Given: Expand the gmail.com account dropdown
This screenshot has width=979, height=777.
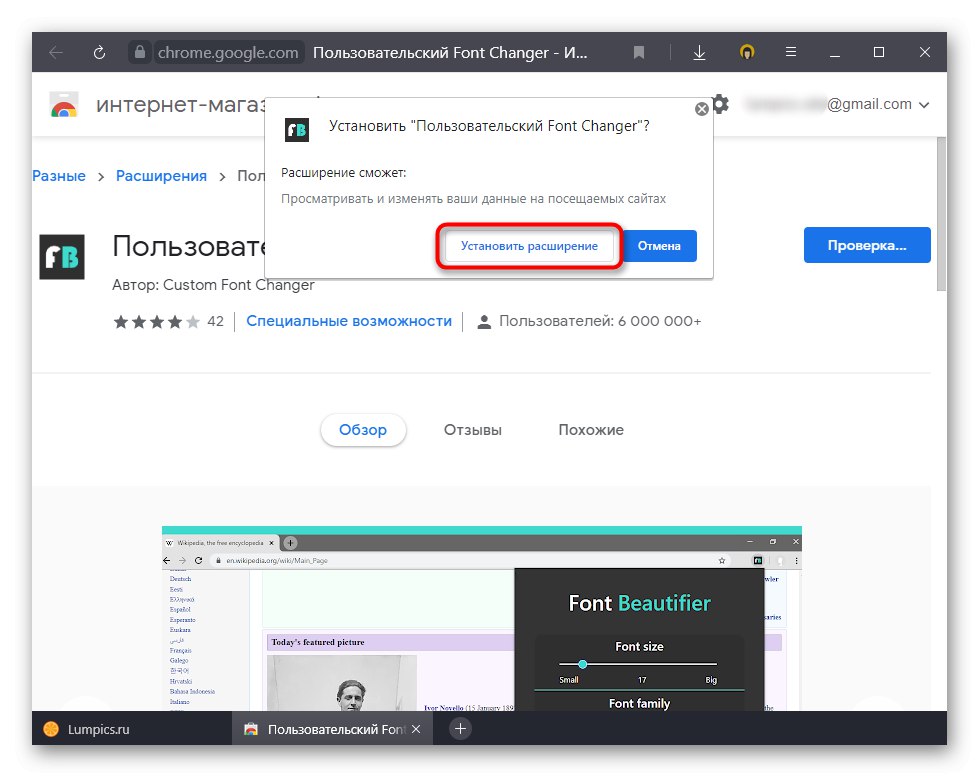Looking at the screenshot, I should pyautogui.click(x=925, y=104).
